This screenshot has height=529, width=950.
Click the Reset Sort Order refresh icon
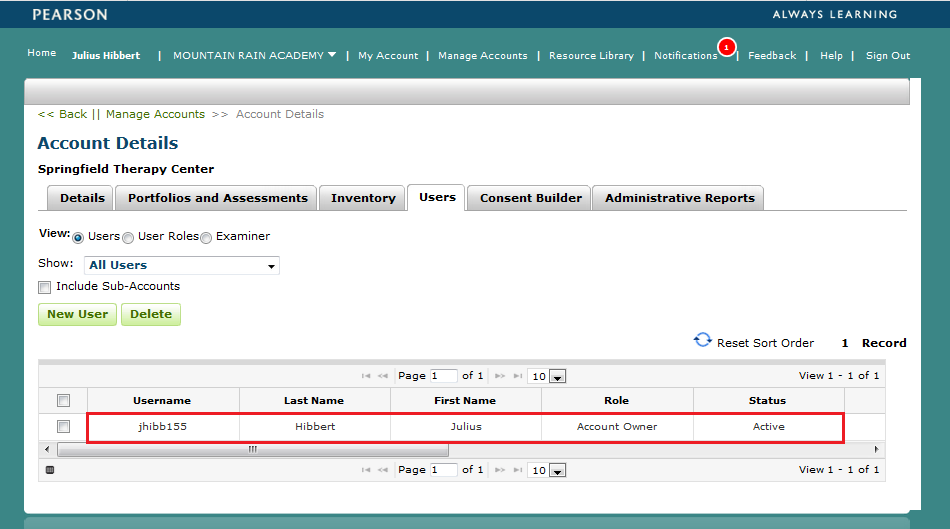(703, 341)
